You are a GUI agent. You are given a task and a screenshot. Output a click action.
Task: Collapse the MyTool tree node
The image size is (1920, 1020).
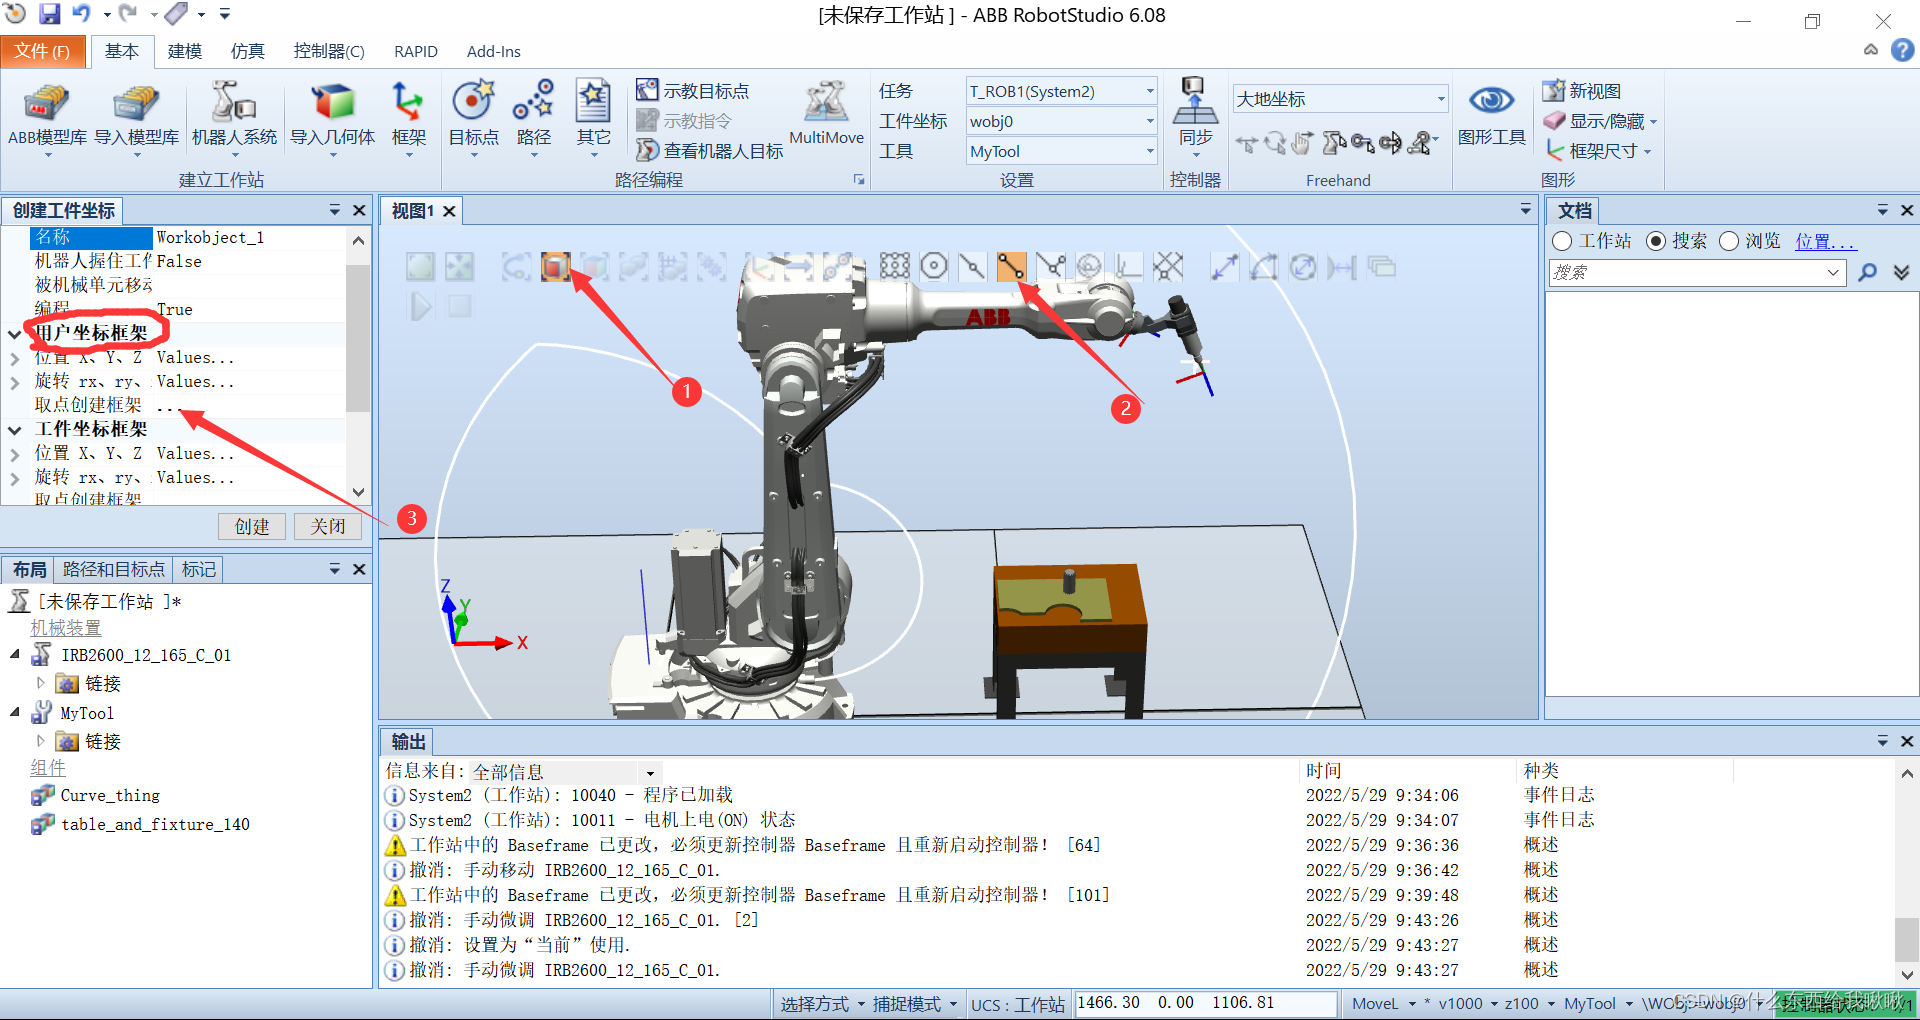click(15, 712)
